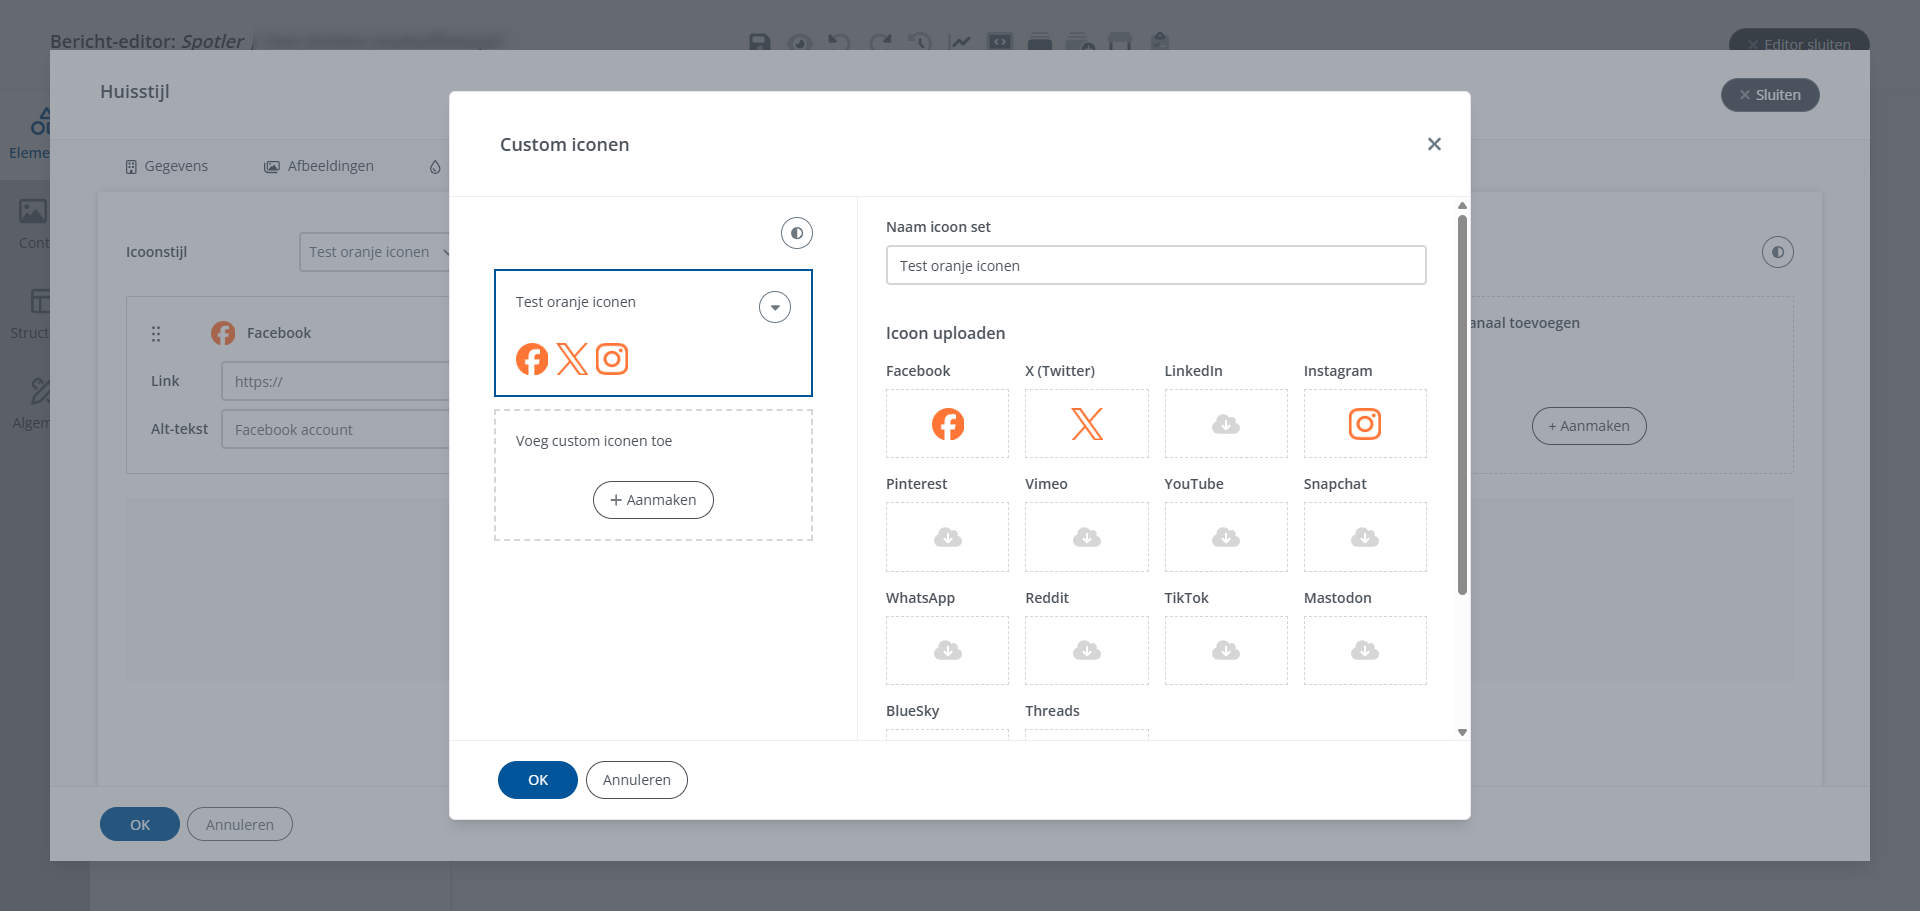Click statistics graph icon in editor toolbar
1920x911 pixels.
click(960, 42)
